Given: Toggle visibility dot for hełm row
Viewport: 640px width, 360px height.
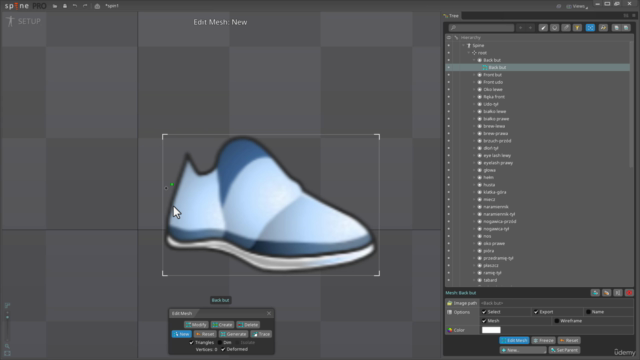Looking at the screenshot, I should (449, 178).
